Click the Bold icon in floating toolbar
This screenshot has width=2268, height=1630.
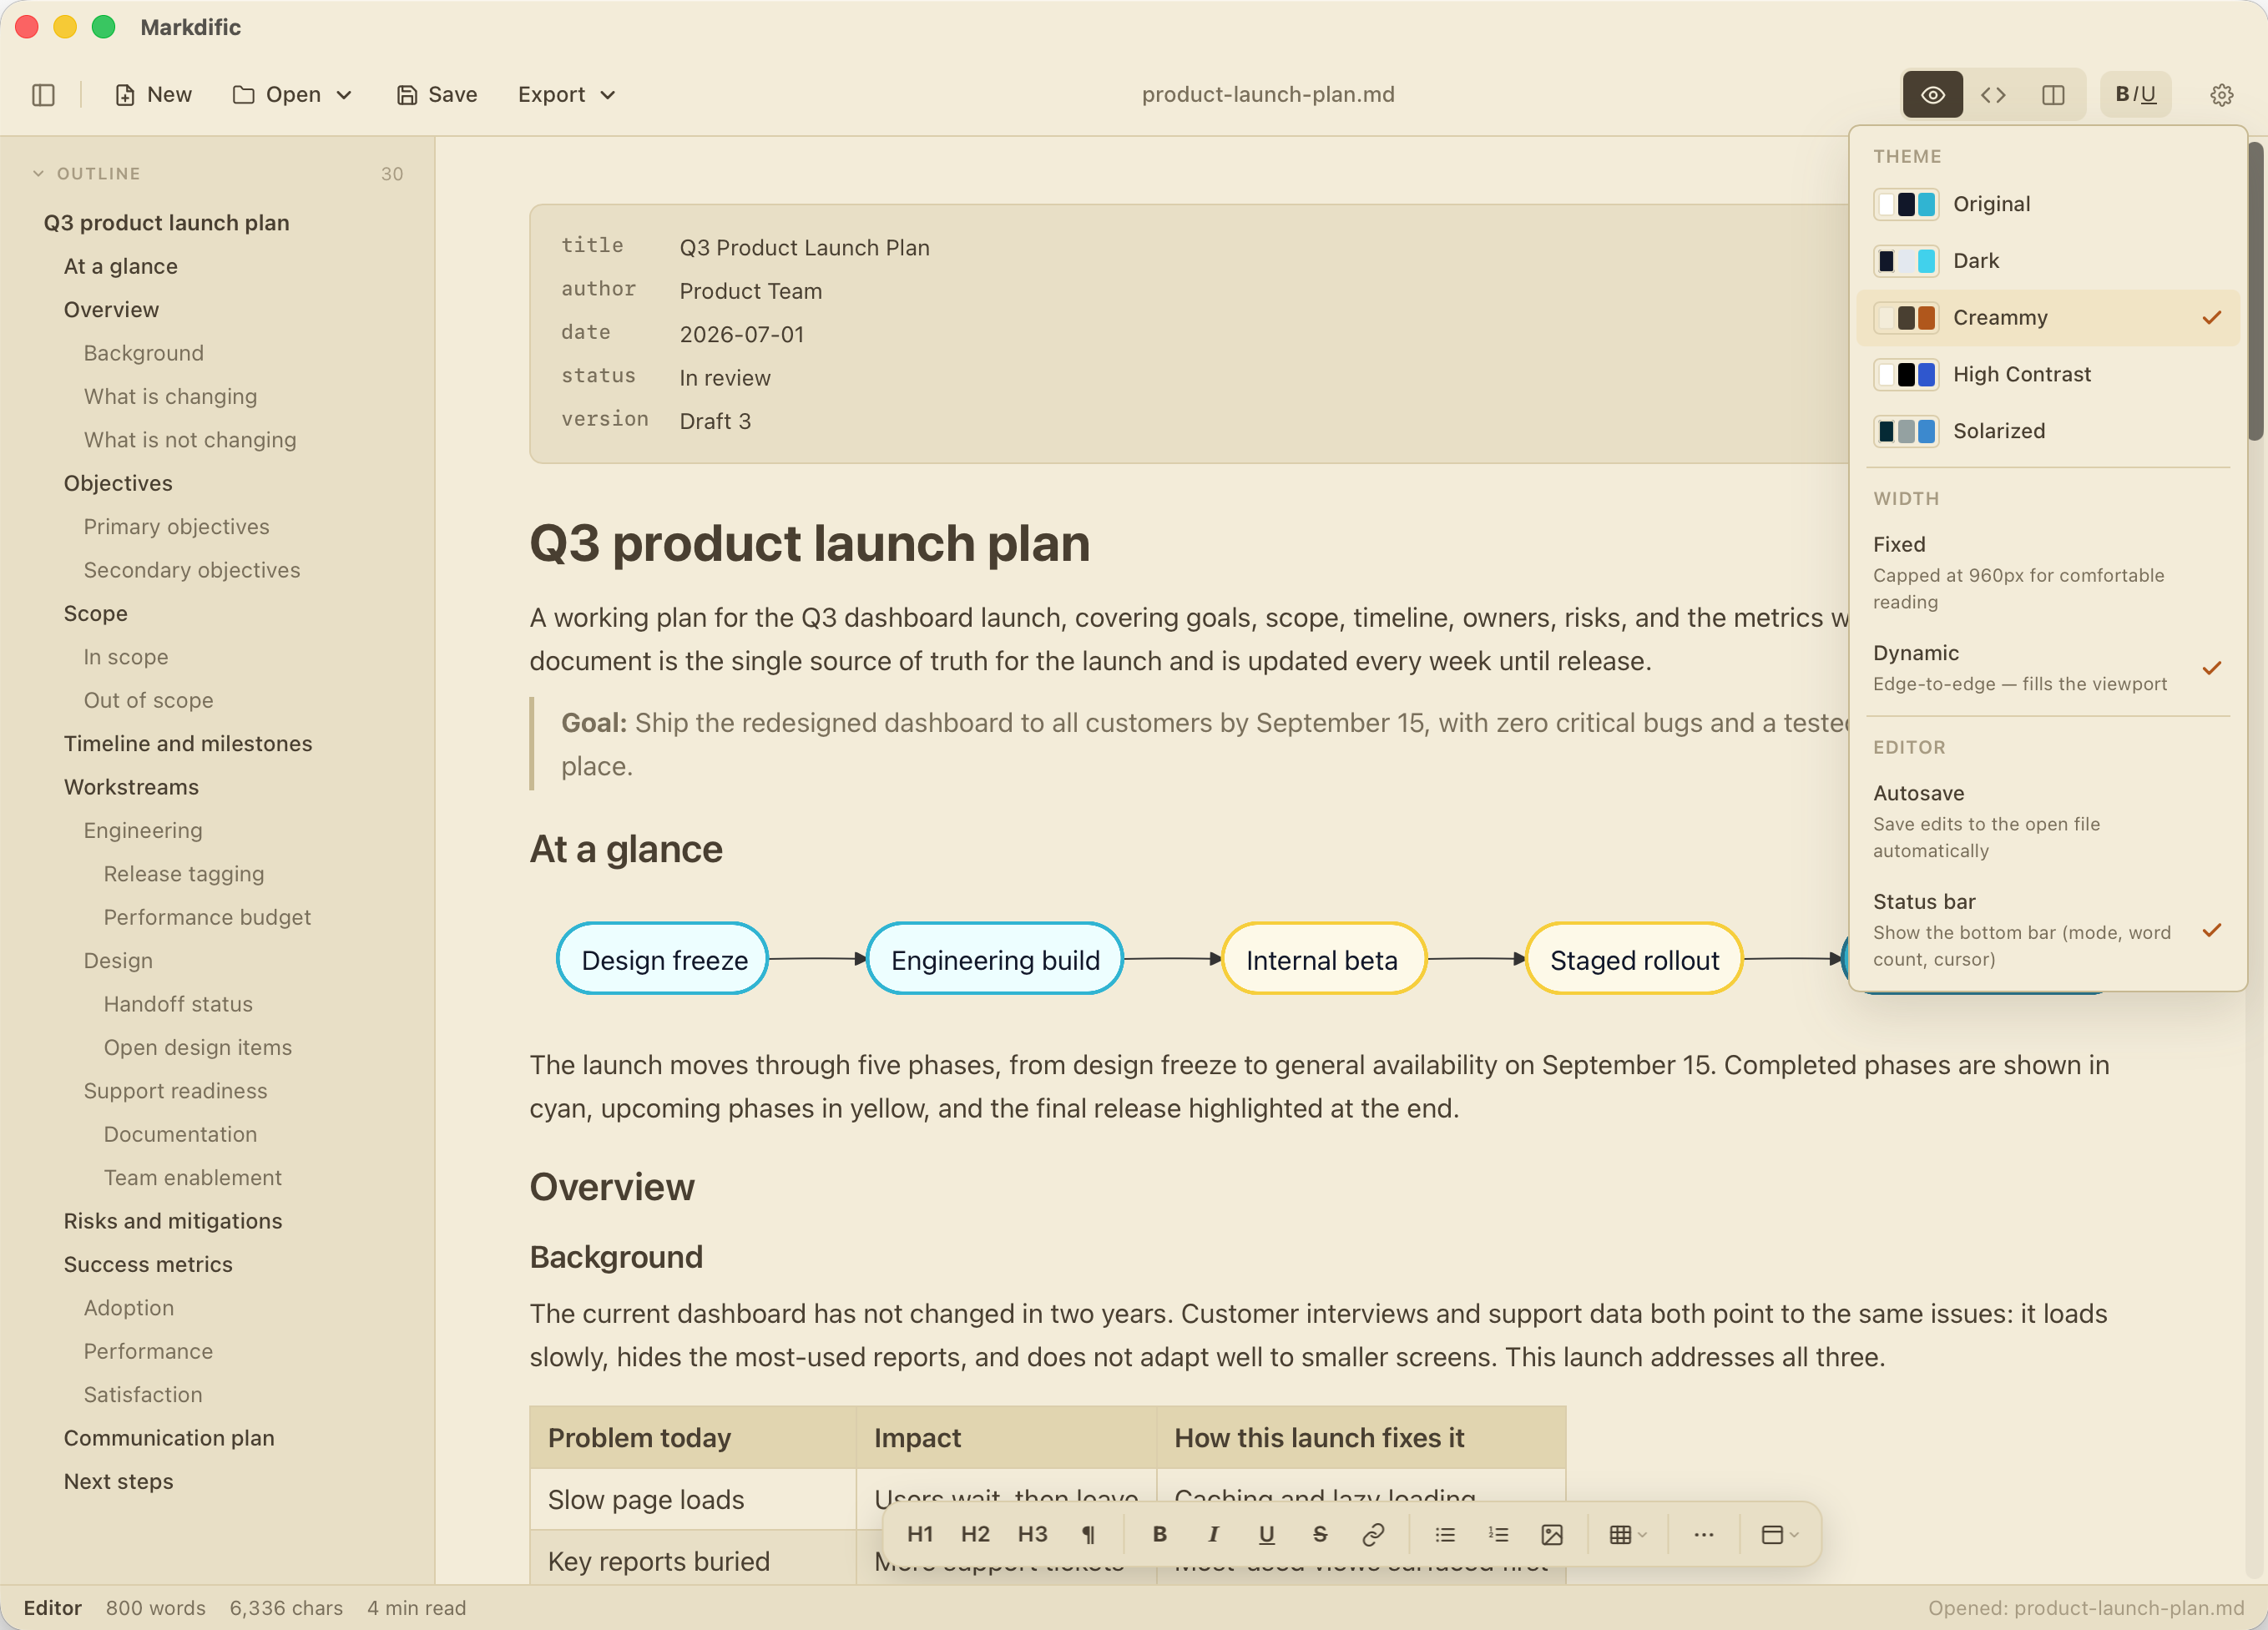pyautogui.click(x=1159, y=1534)
